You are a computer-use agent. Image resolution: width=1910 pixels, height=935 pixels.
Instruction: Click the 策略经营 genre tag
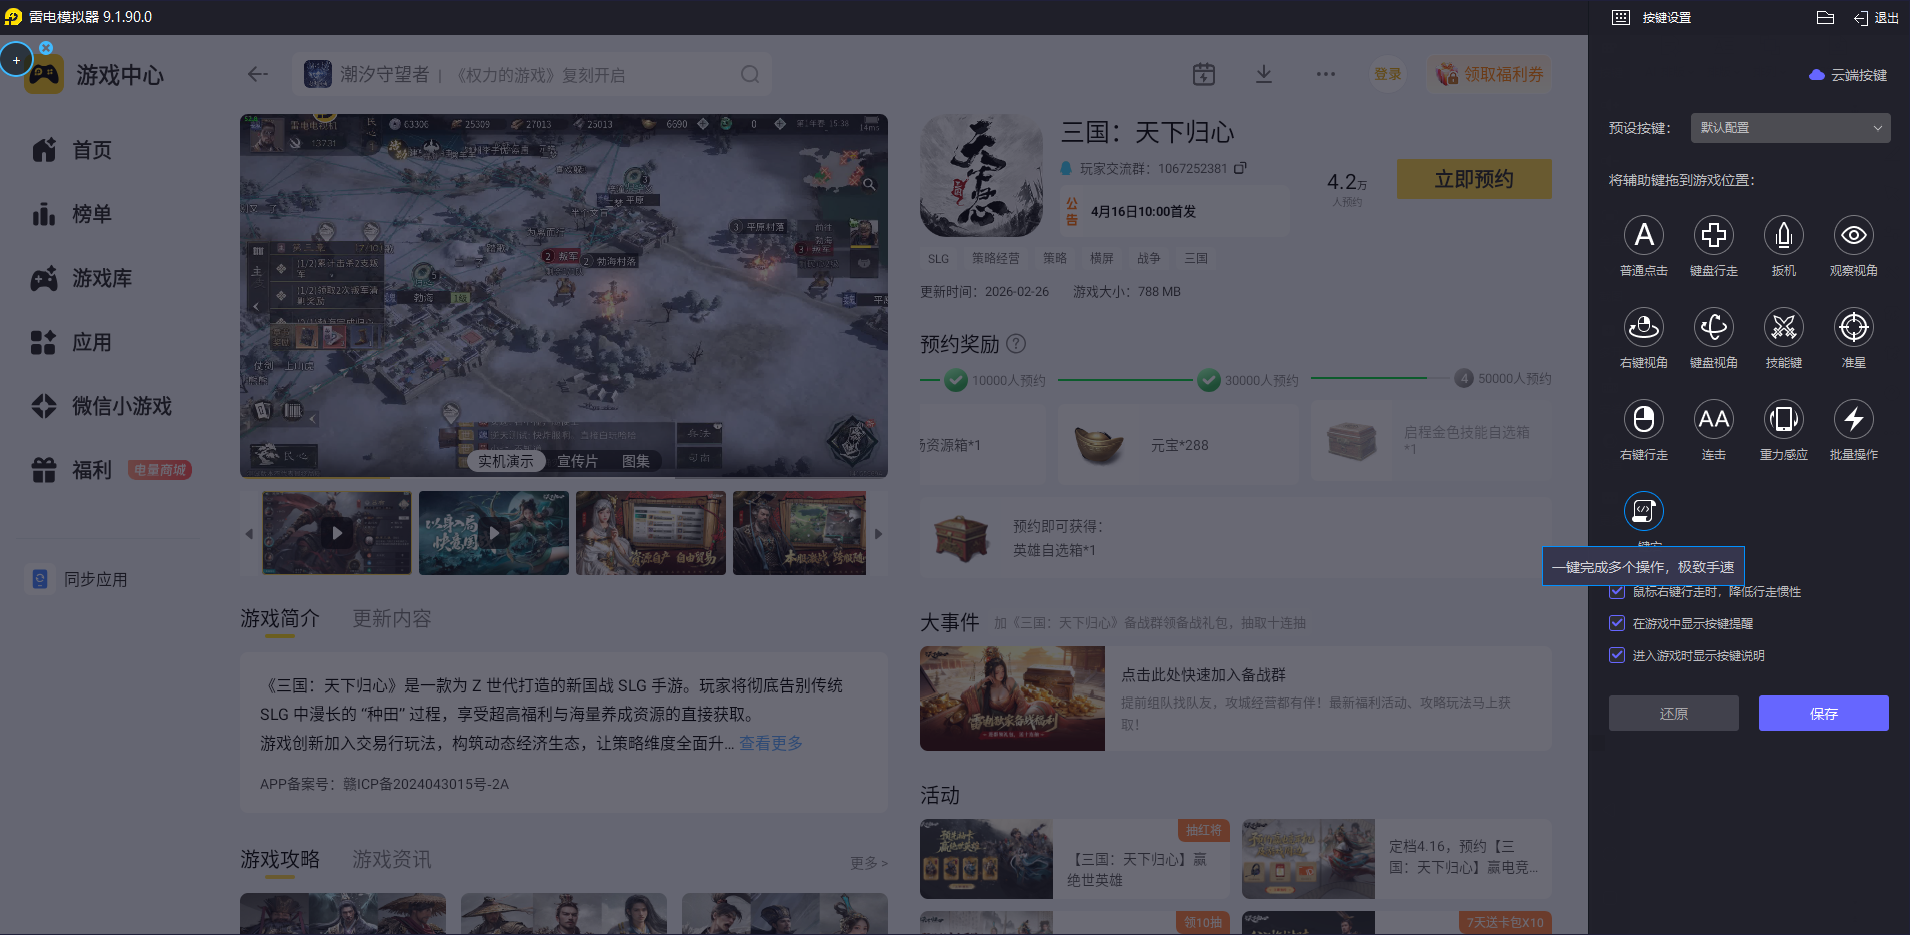click(x=996, y=258)
